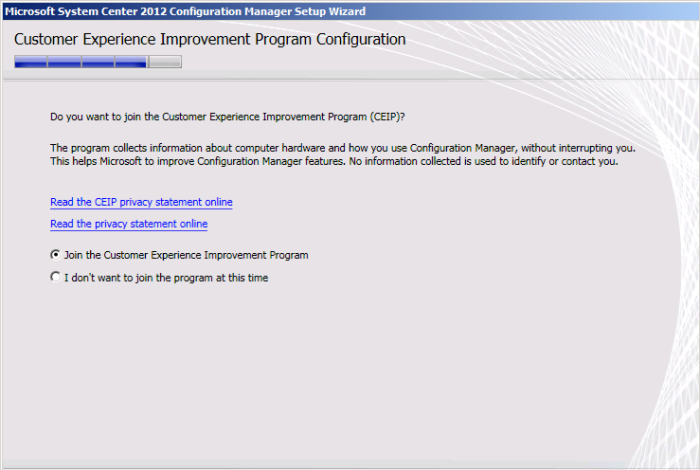Open Read the privacy statement online link

tap(129, 224)
